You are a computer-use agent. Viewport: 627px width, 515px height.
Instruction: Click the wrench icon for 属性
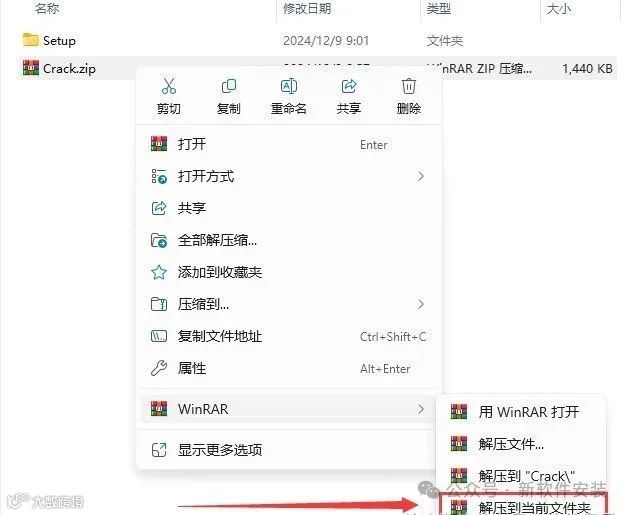point(159,368)
